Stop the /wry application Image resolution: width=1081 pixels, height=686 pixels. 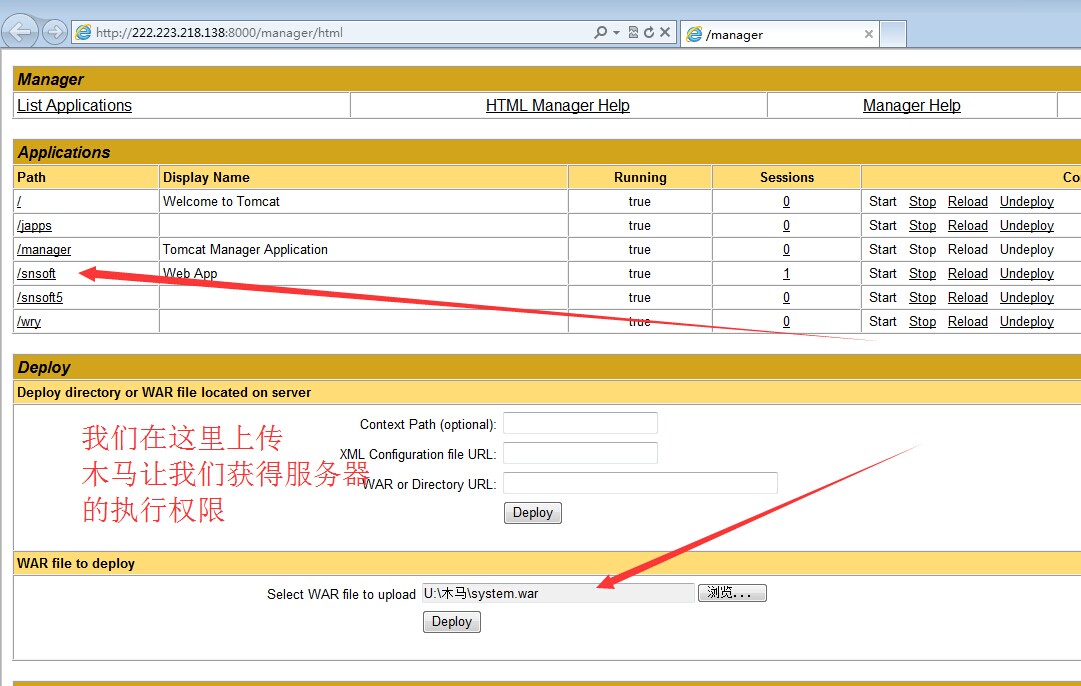[x=922, y=322]
